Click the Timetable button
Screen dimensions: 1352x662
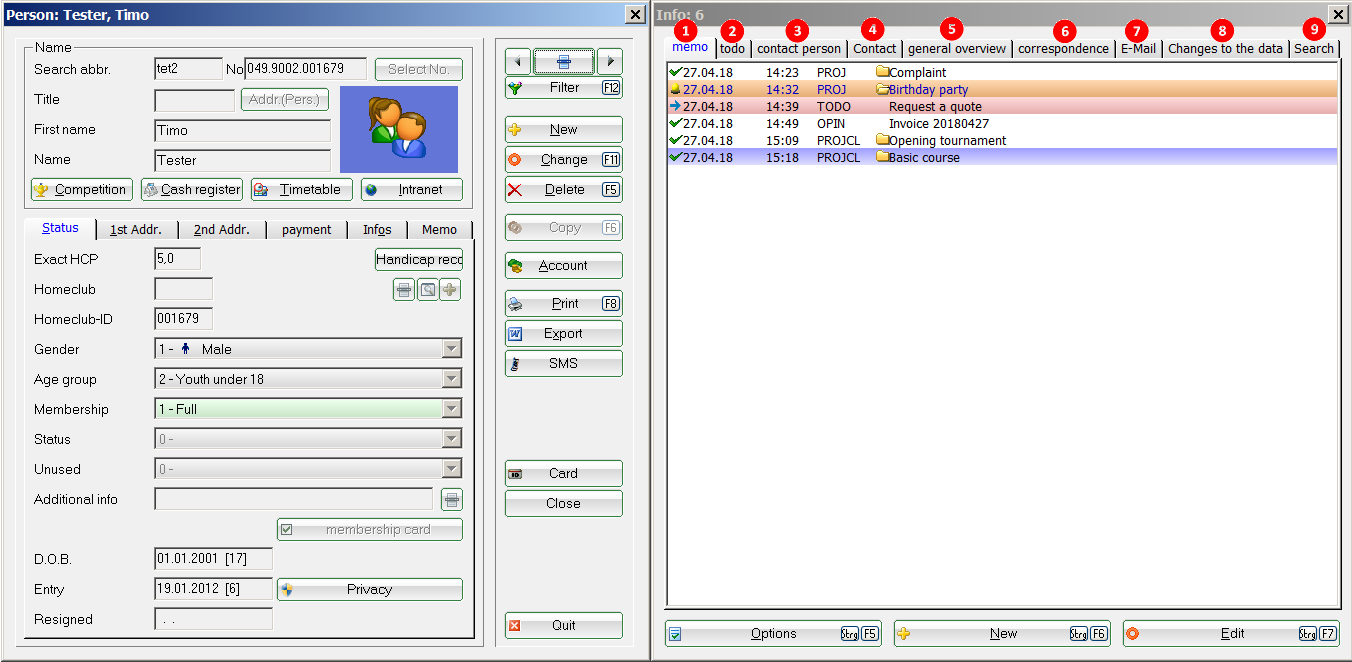point(301,190)
